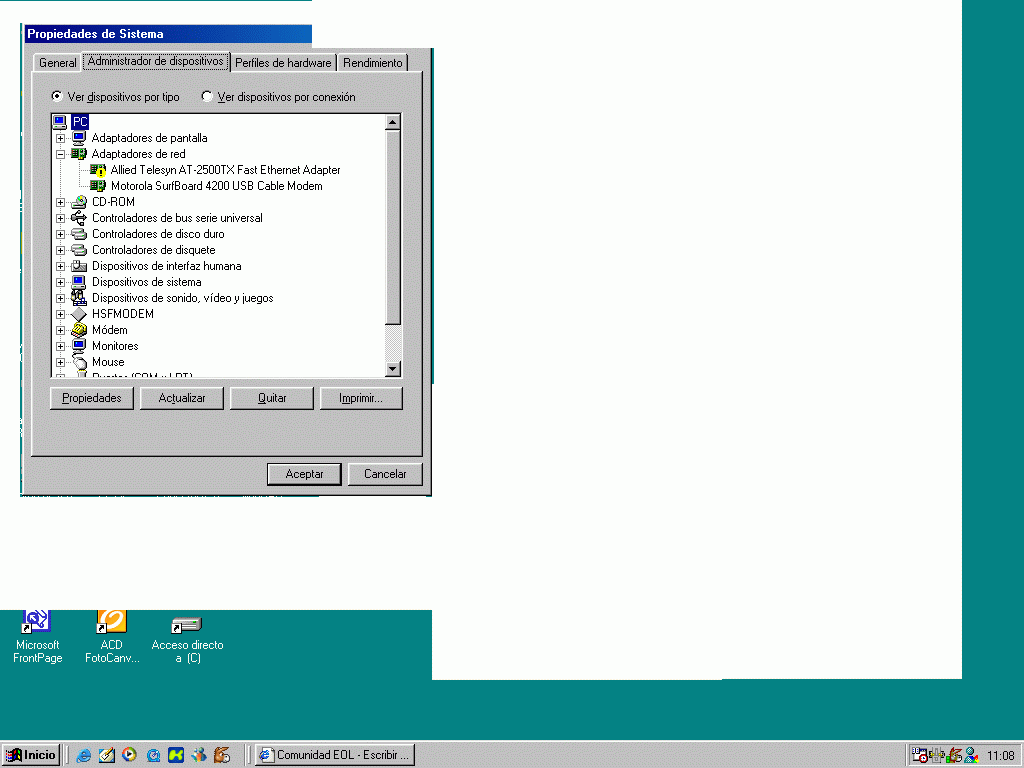Click the Dispositivos de sistema computer icon

pos(79,282)
